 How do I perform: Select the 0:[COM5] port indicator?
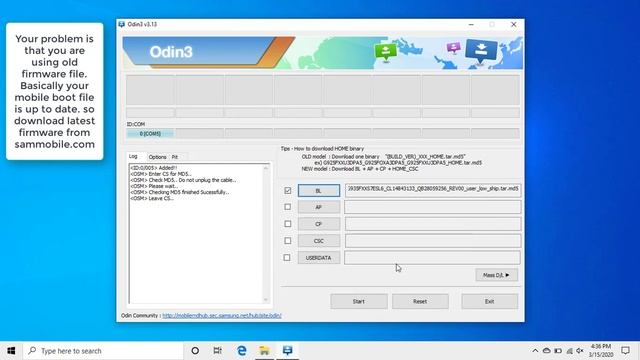point(150,133)
